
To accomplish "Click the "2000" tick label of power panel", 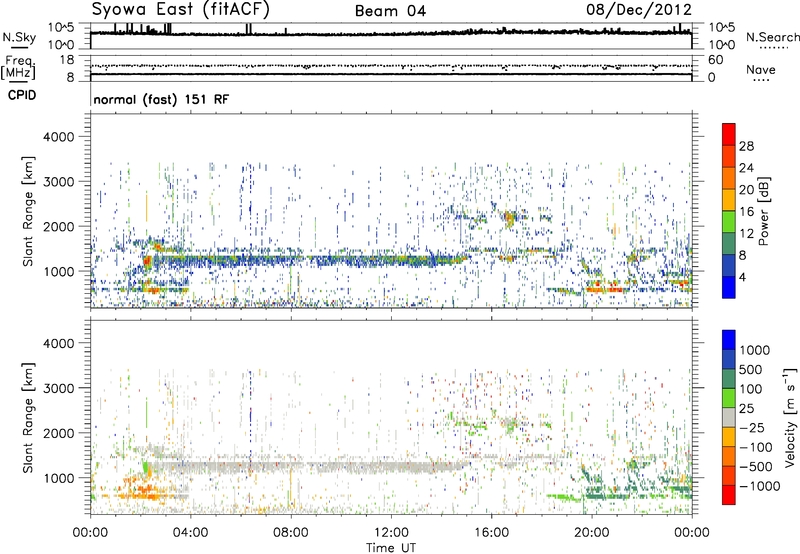I will click(x=59, y=226).
